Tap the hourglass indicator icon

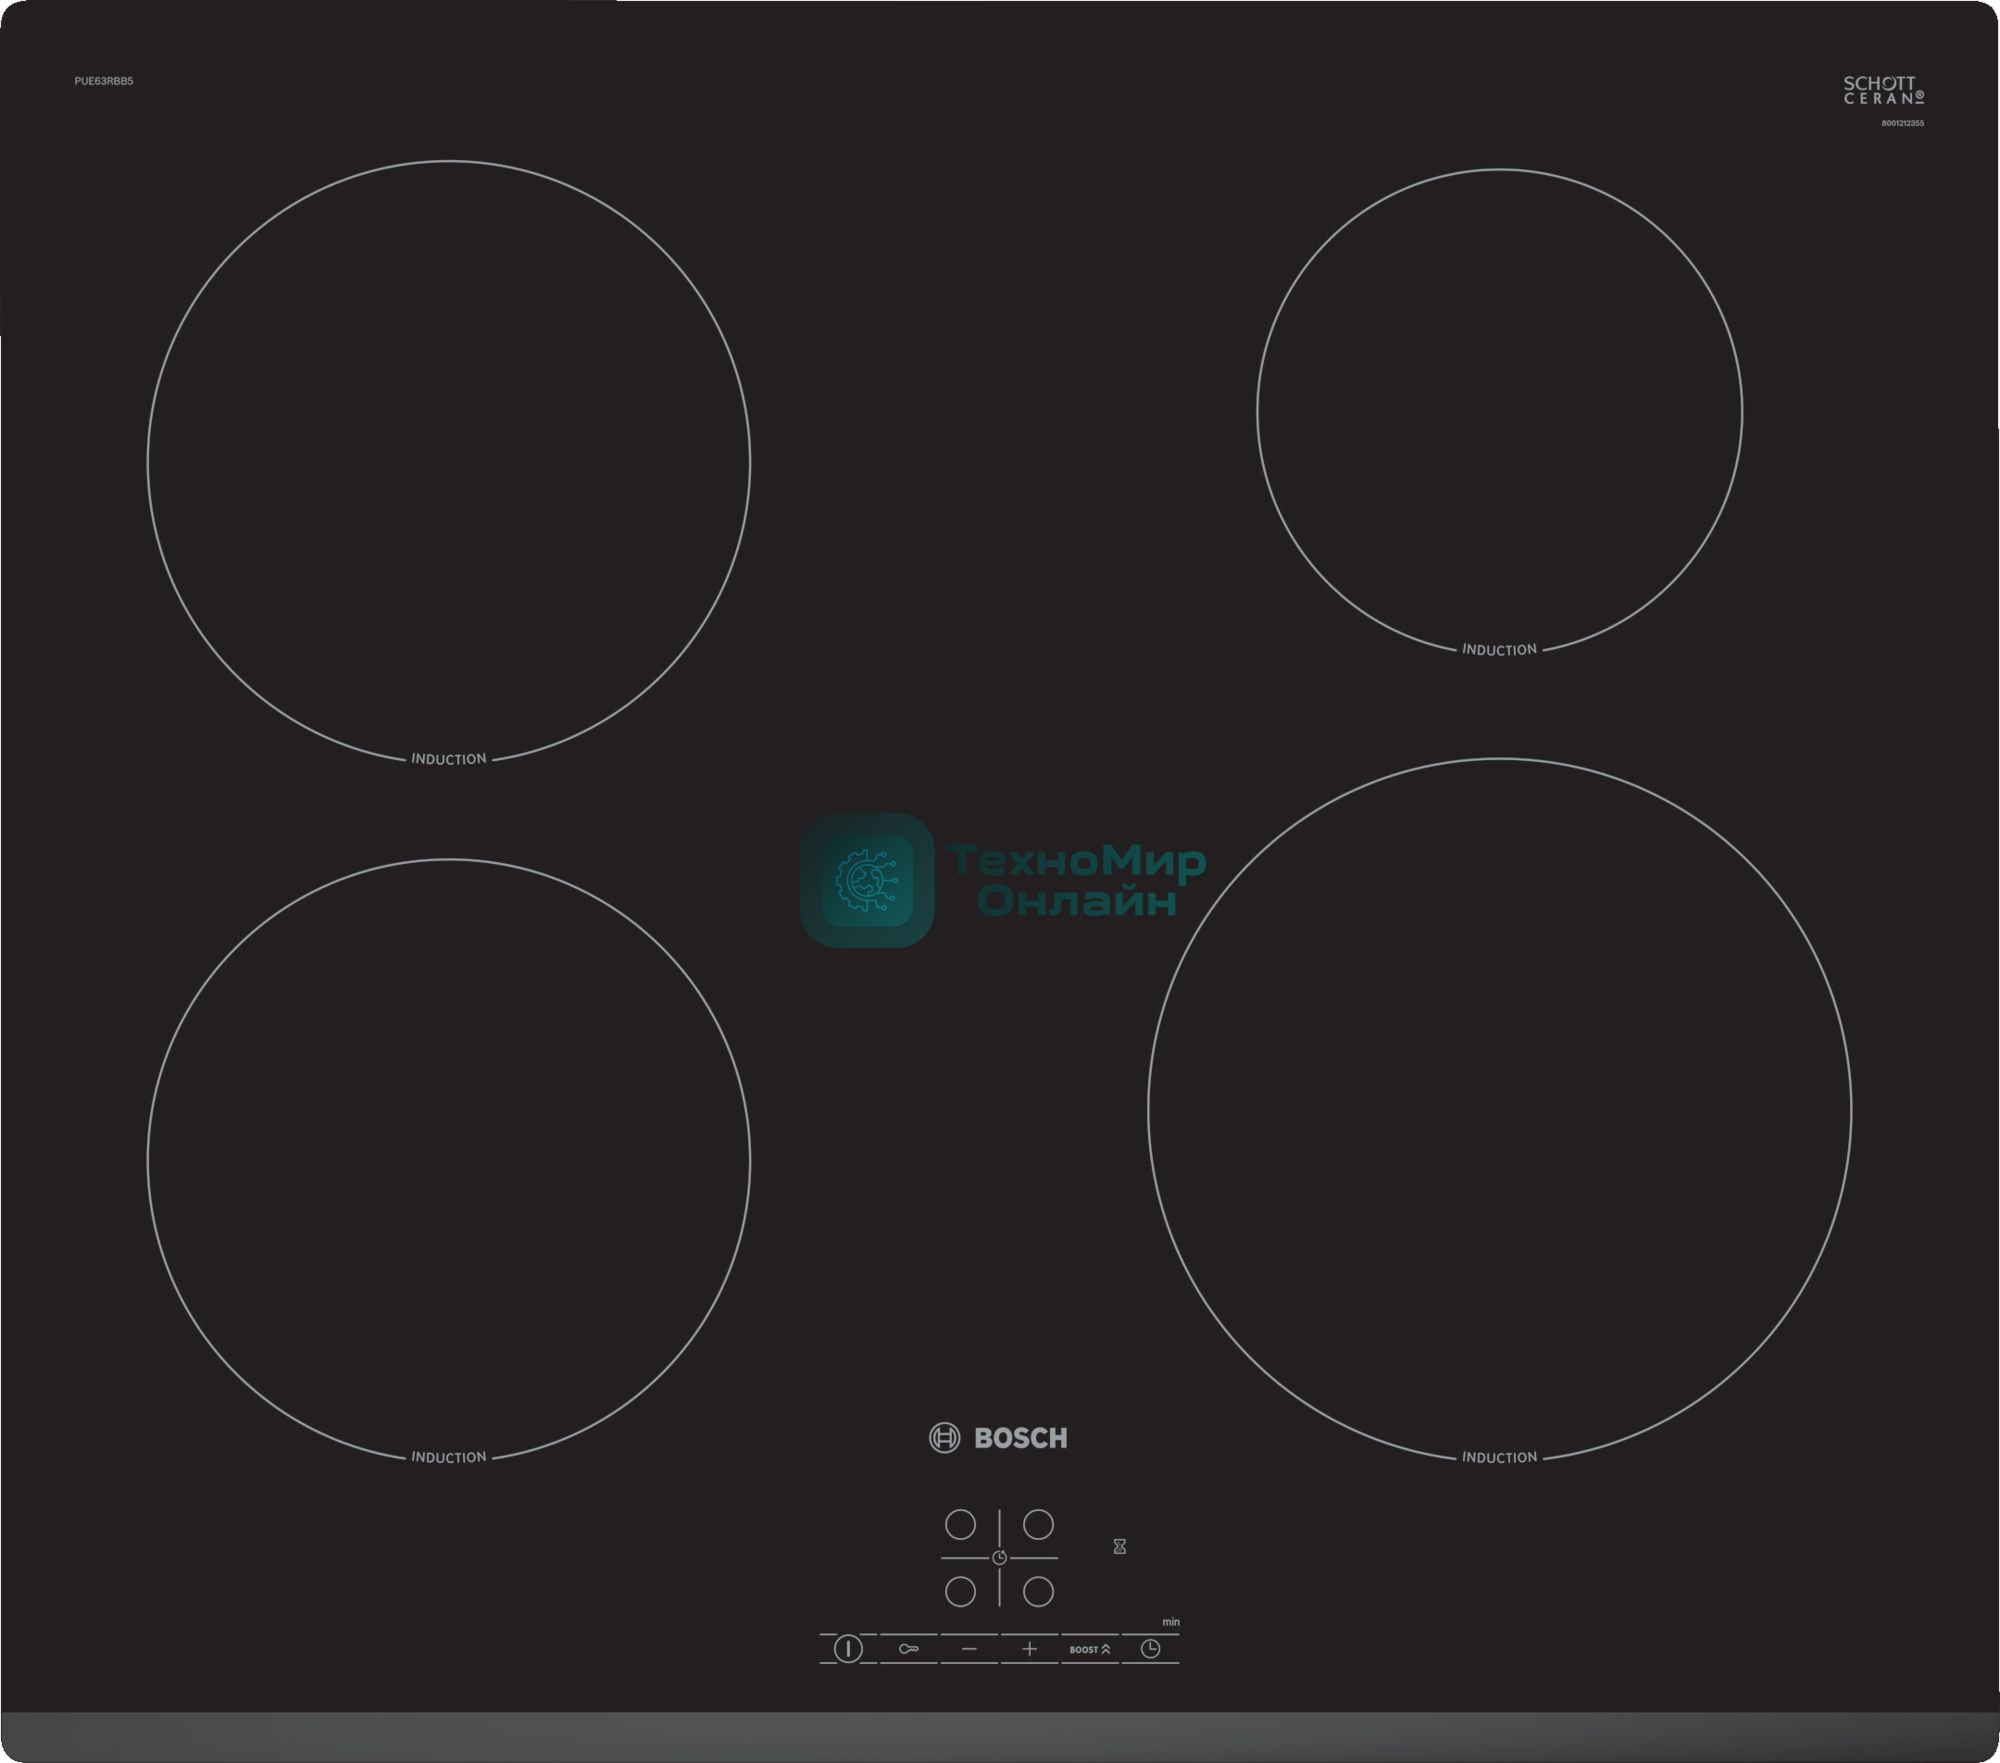click(x=1119, y=1547)
